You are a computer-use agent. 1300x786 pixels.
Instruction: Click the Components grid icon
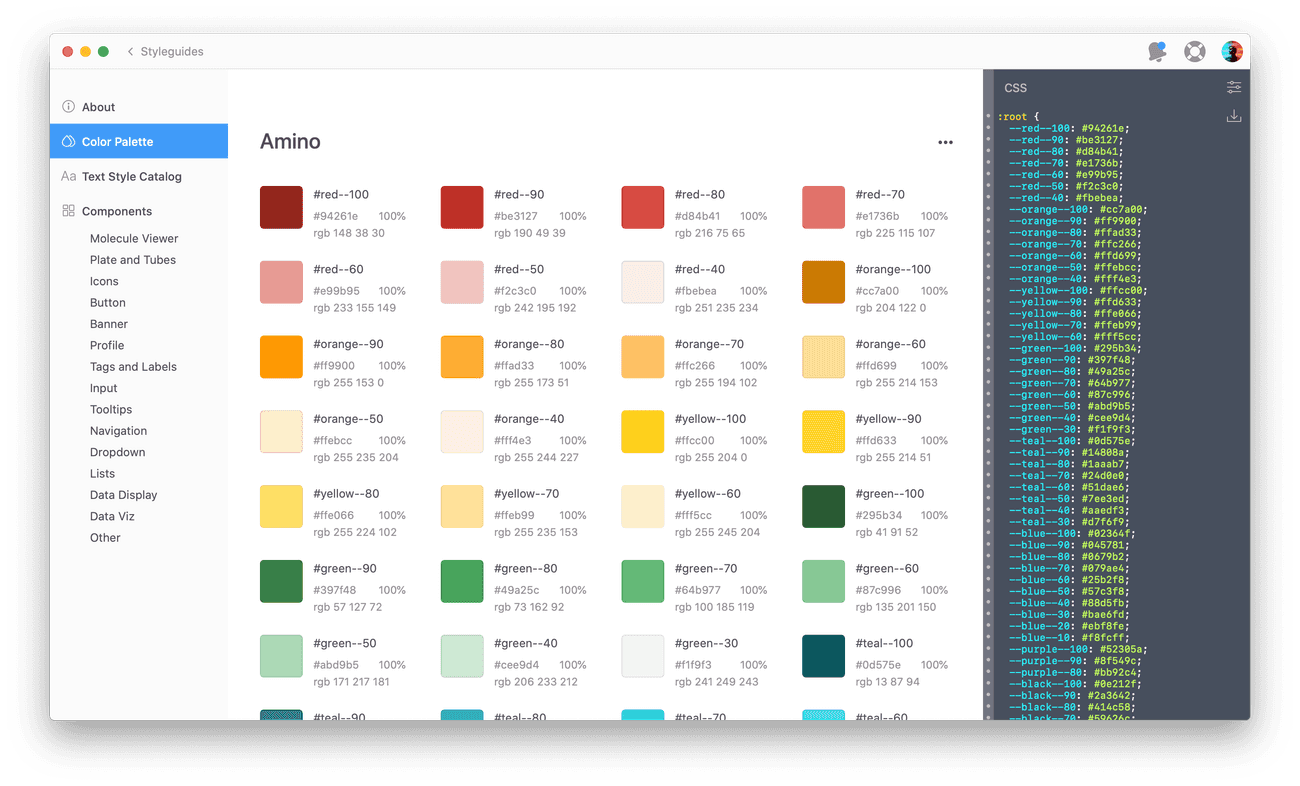[x=68, y=211]
